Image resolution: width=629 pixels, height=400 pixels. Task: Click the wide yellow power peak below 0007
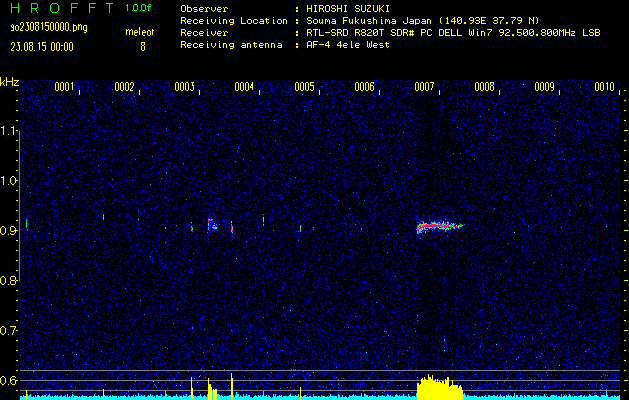tap(435, 388)
